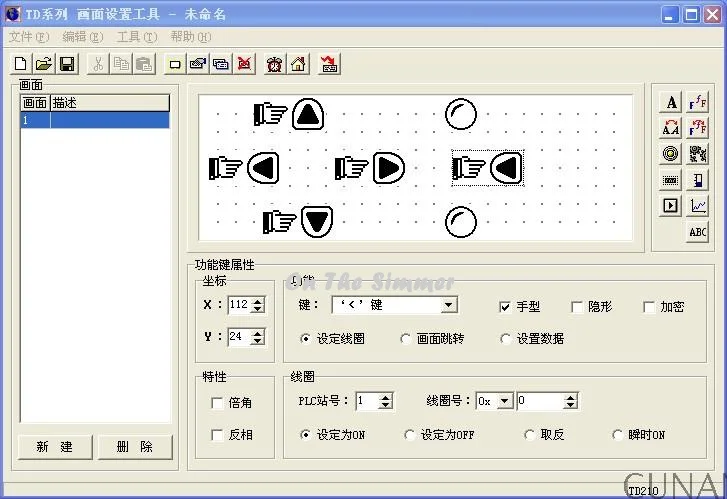Select the dynamic text 'AA' tool
The height and width of the screenshot is (499, 727).
[x=671, y=127]
